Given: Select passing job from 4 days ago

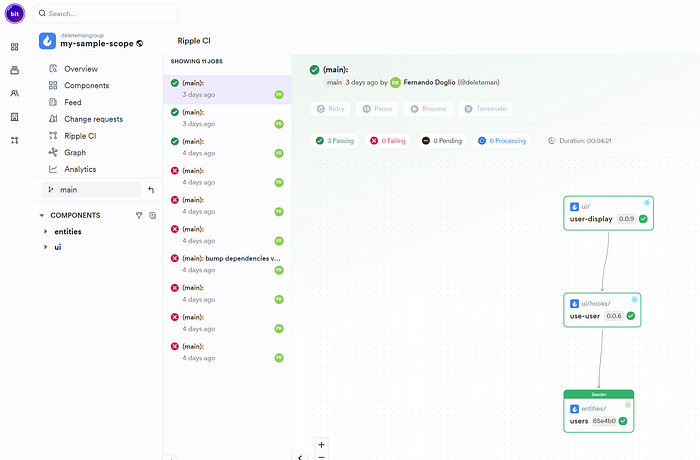Looking at the screenshot, I should 227,147.
